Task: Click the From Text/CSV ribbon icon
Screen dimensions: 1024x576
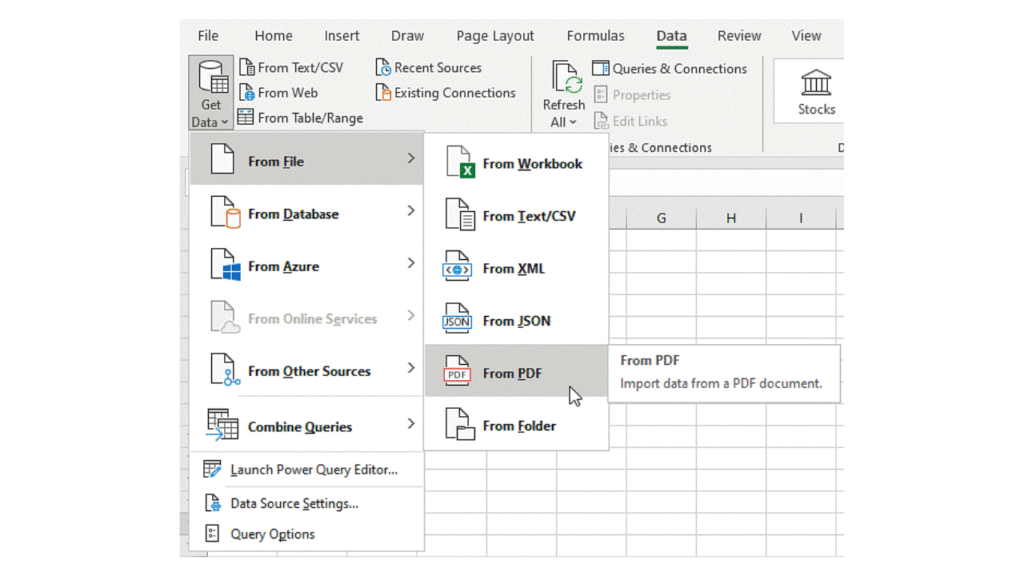Action: click(x=247, y=67)
